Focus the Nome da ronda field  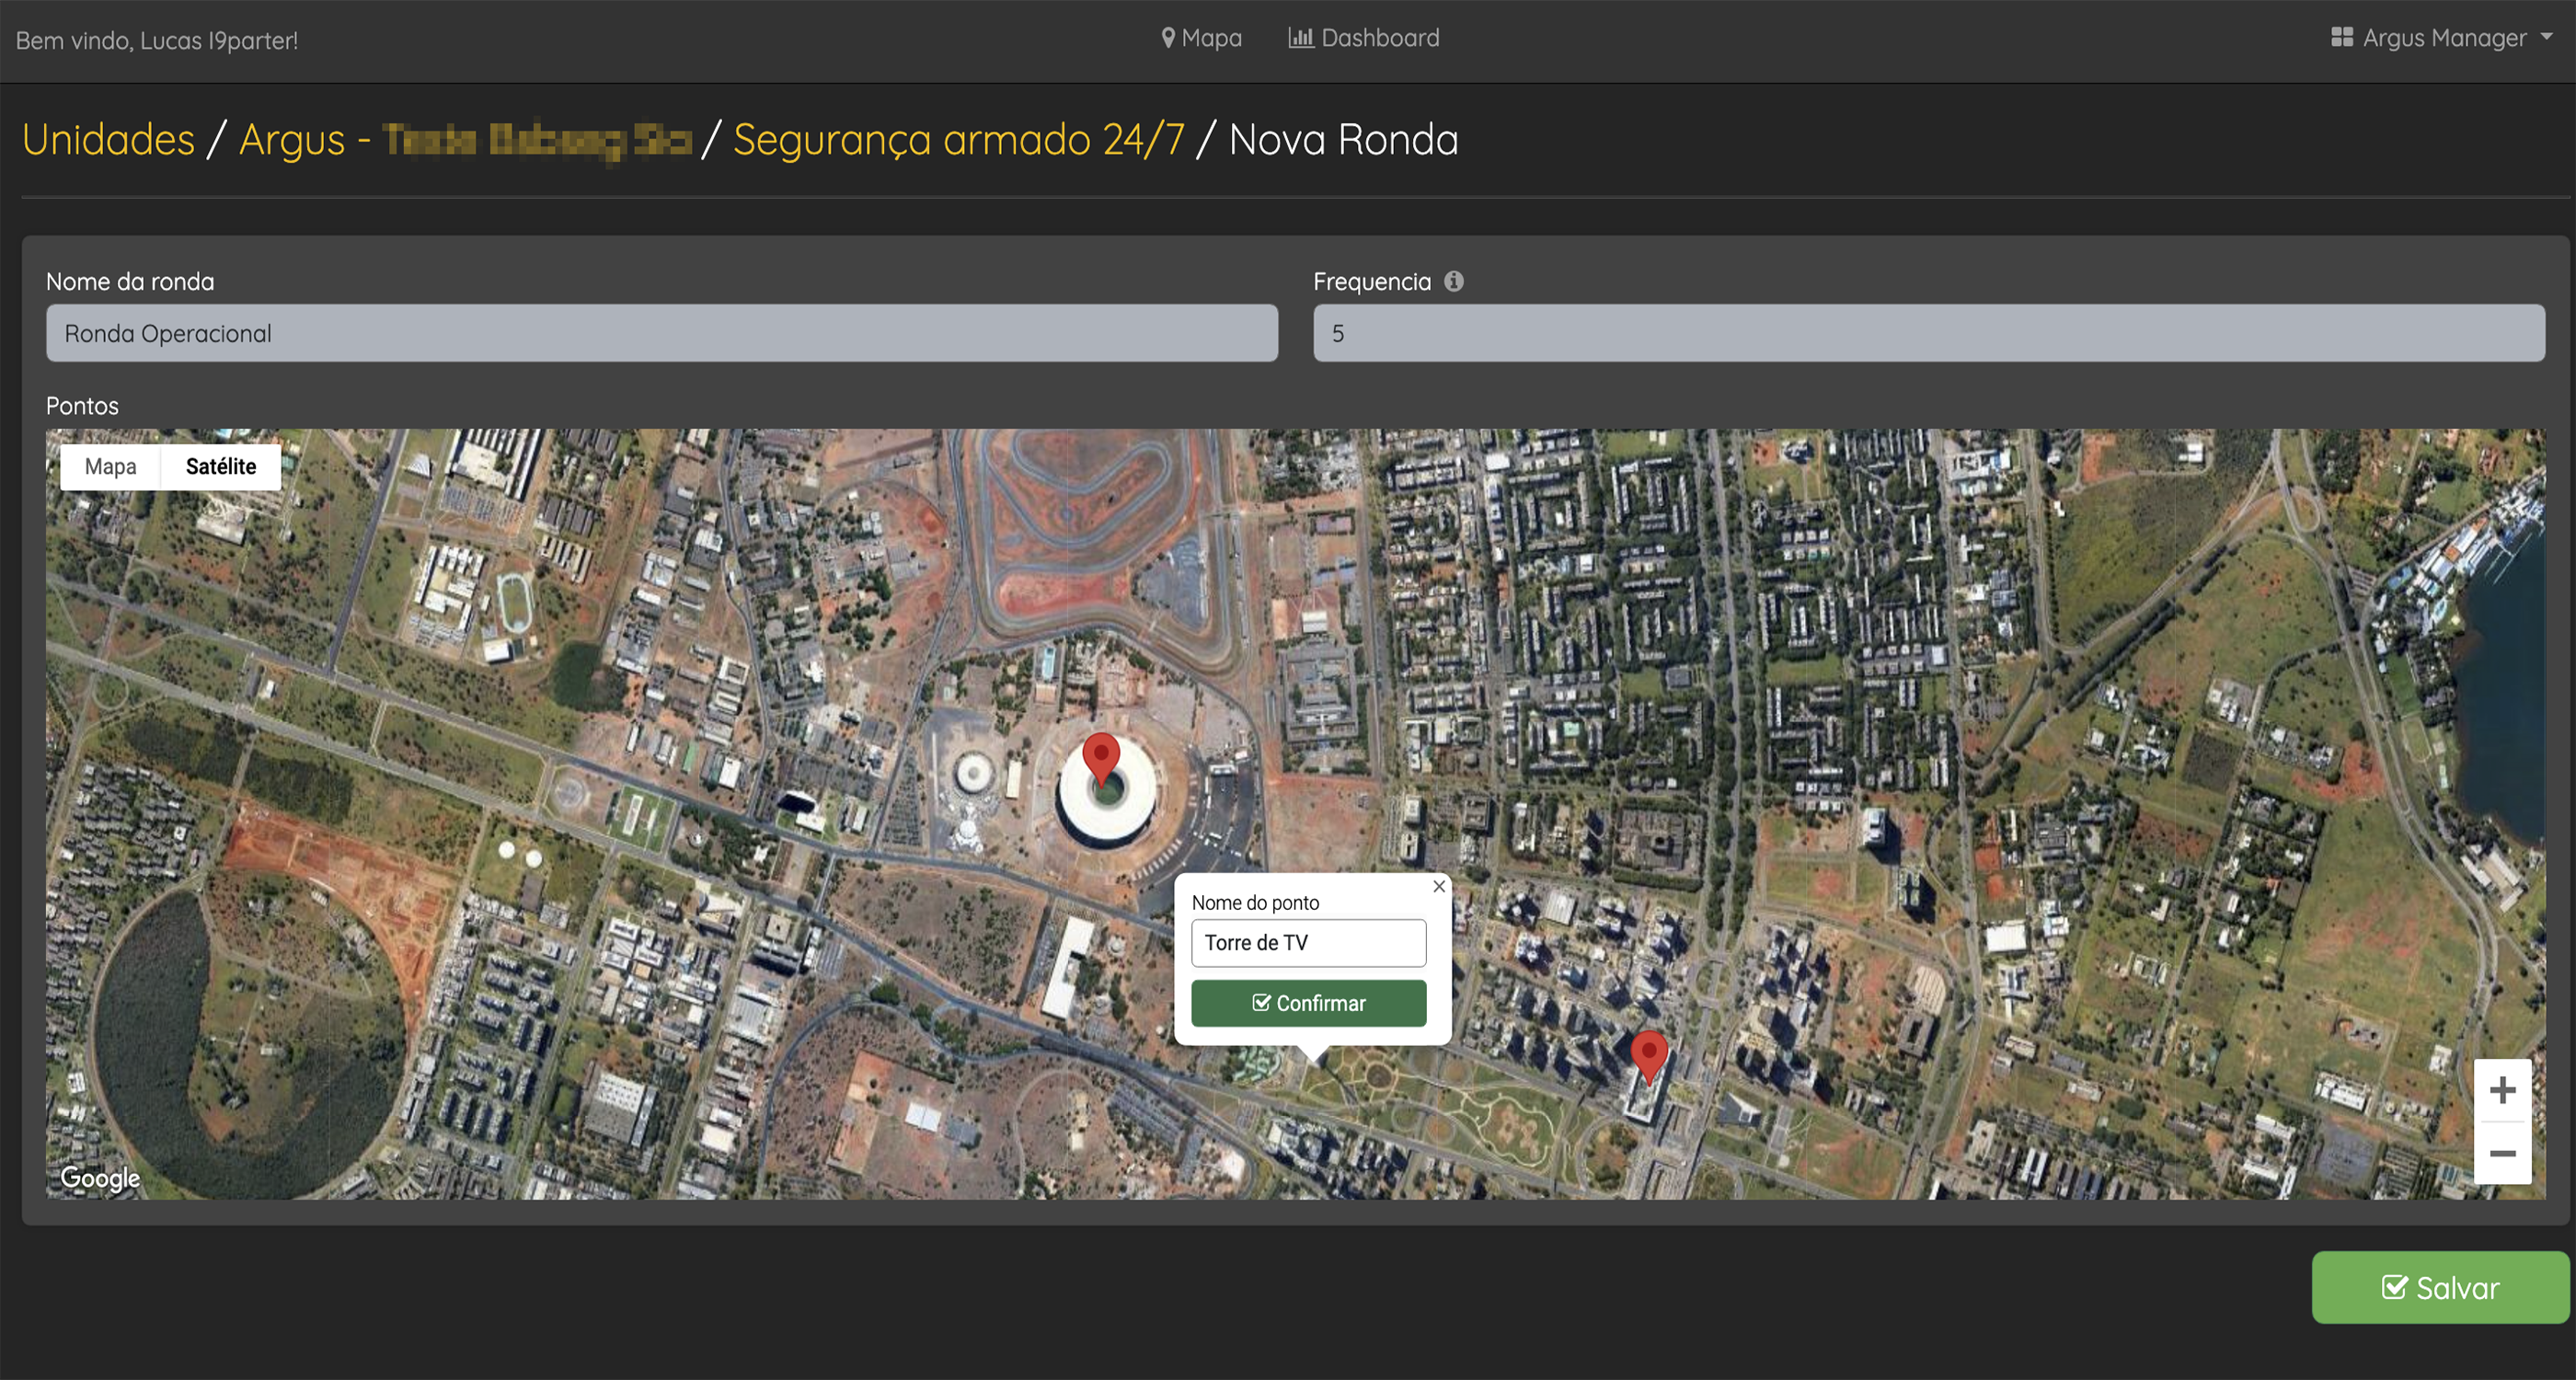point(661,334)
